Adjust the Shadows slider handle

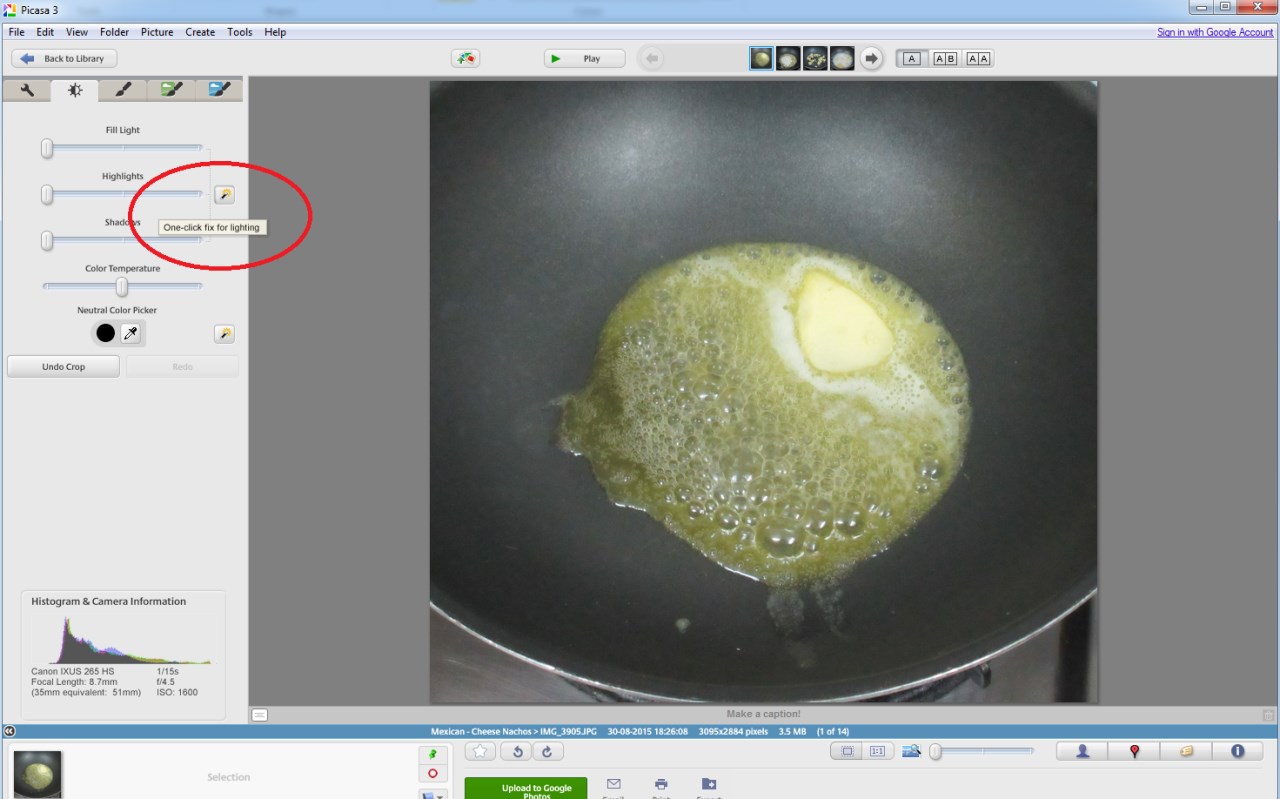click(x=47, y=241)
